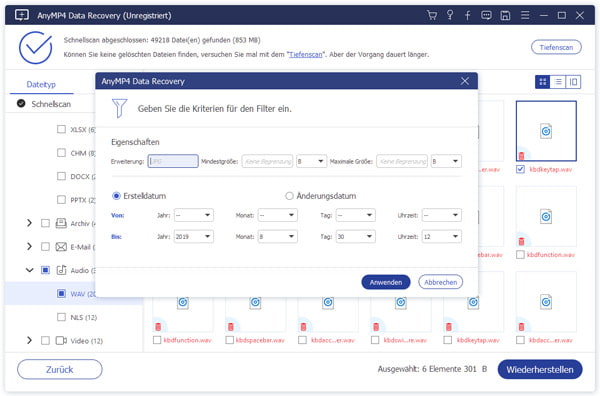Select the Änderungsdatum radio button
Screen dimensions: 600x396
289,196
